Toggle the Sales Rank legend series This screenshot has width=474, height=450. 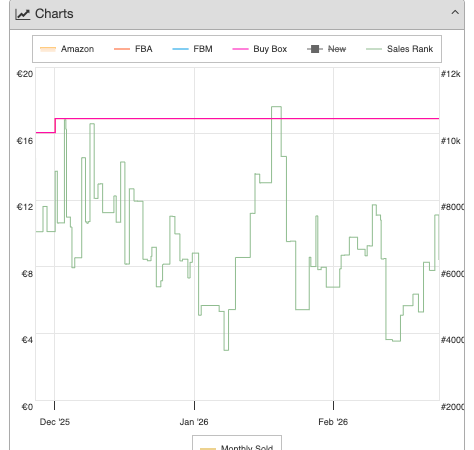(400, 49)
